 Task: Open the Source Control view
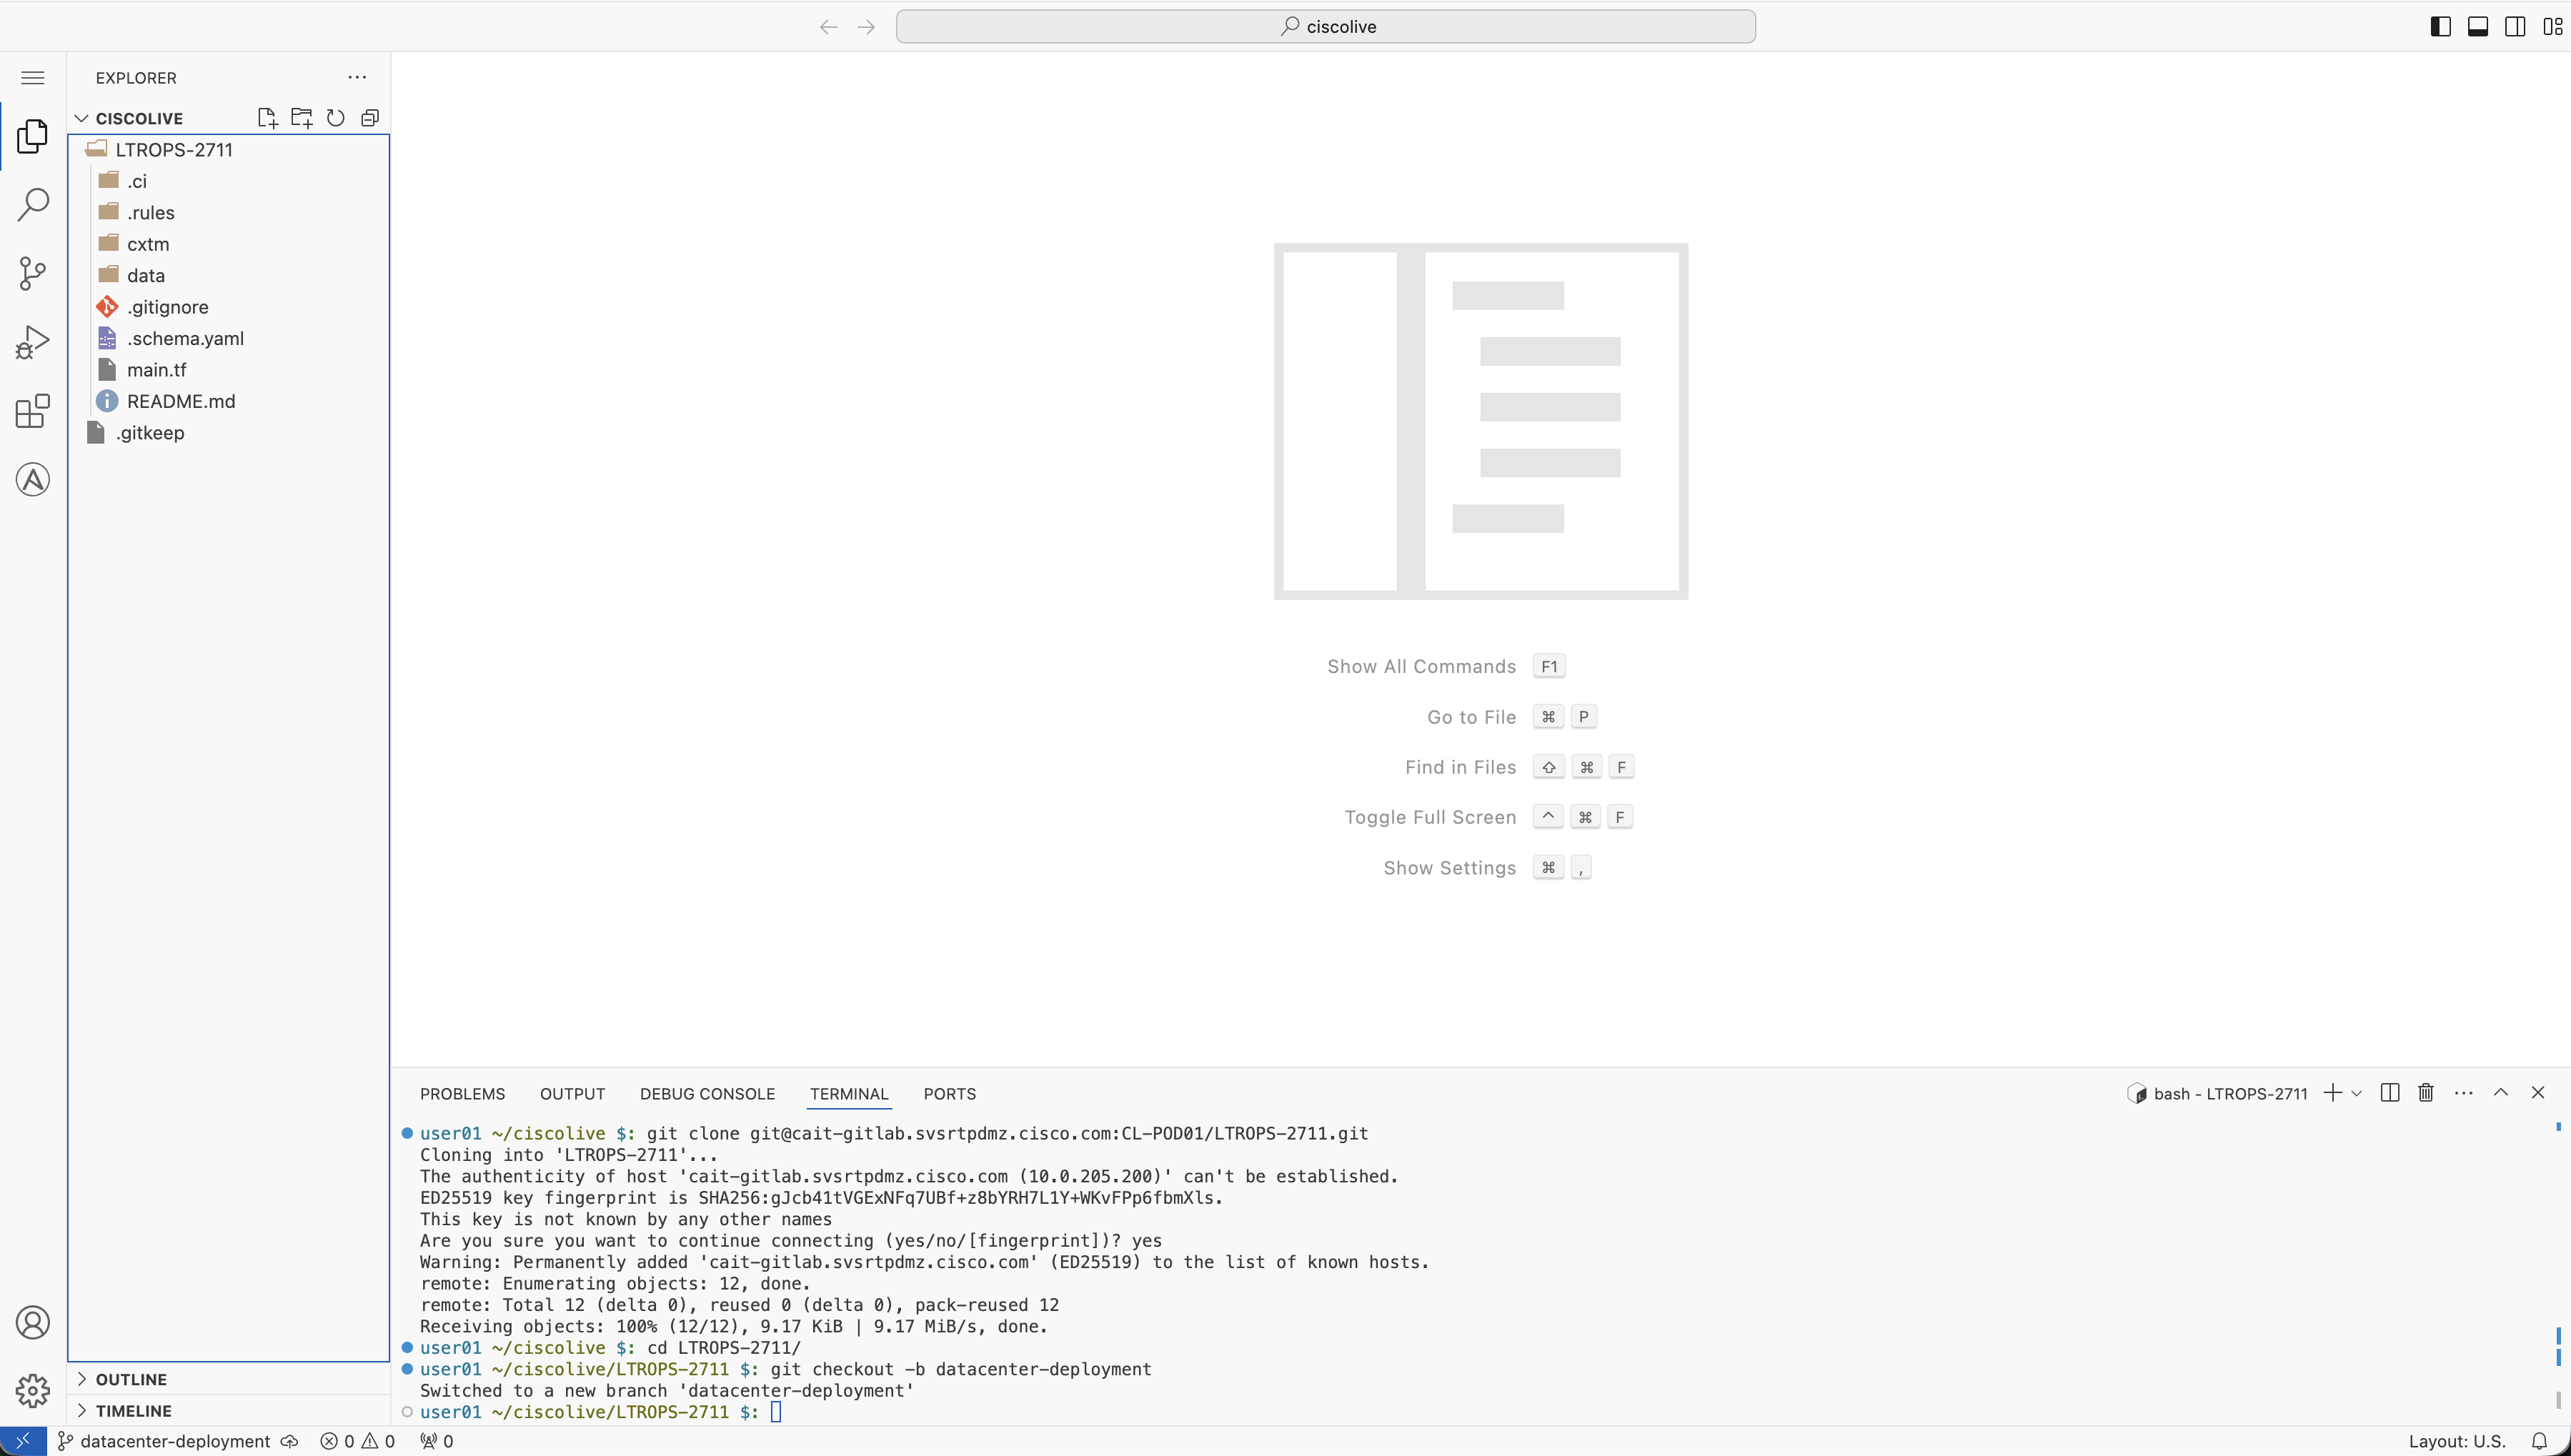pyautogui.click(x=32, y=273)
